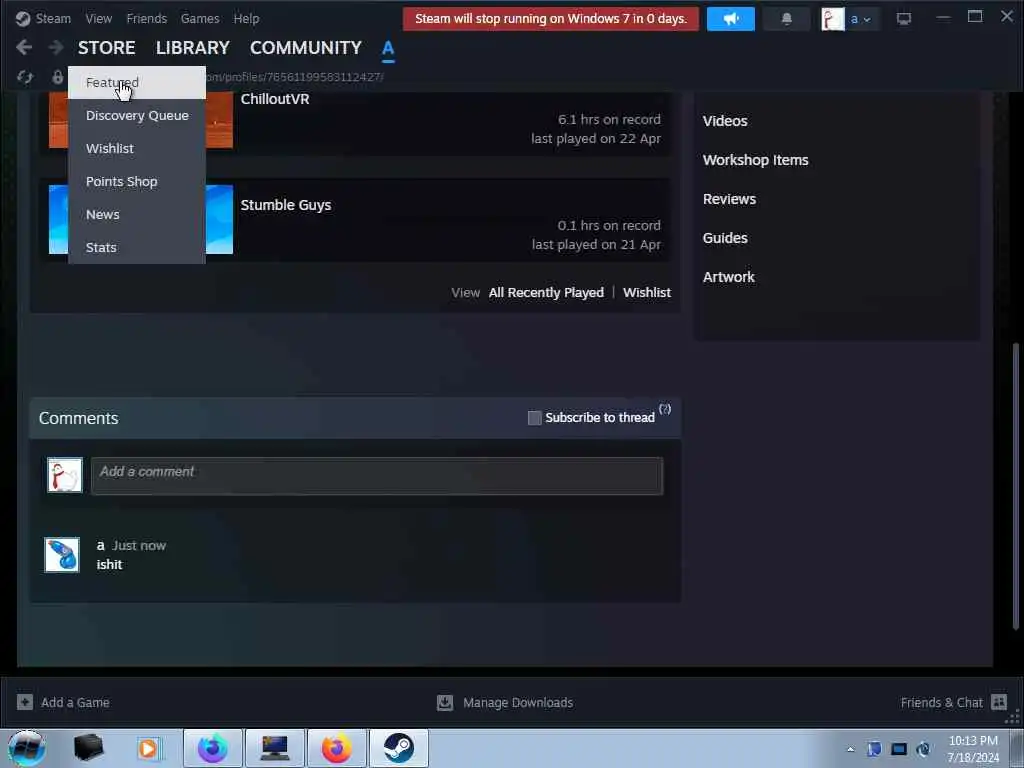Viewport: 1024px width, 768px height.
Task: Expand the account name dropdown chevron
Action: (x=867, y=20)
